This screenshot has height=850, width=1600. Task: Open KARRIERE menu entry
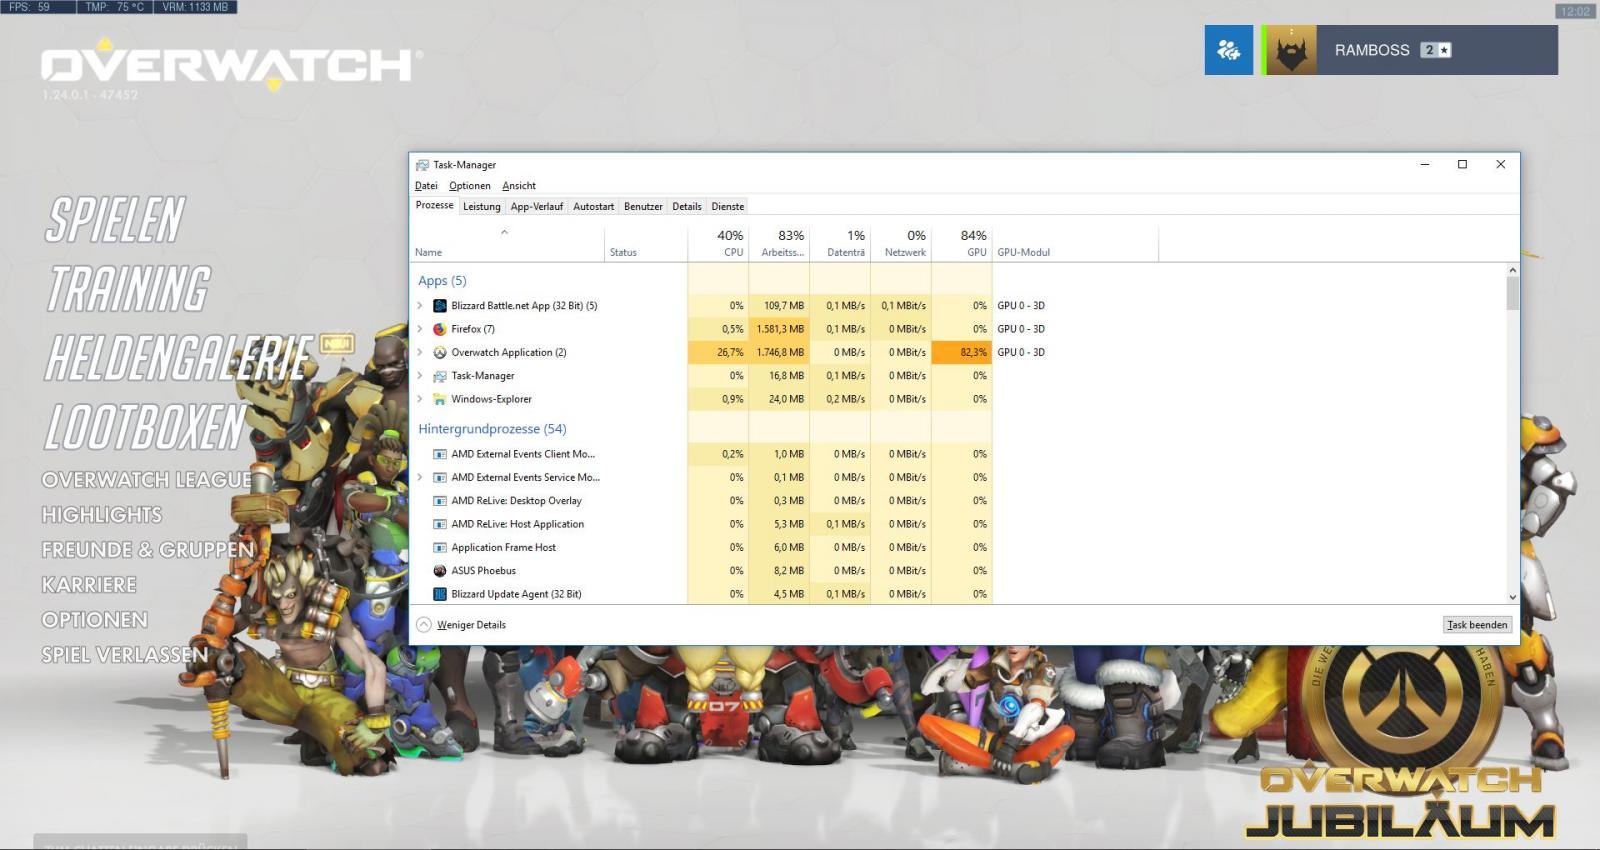89,585
